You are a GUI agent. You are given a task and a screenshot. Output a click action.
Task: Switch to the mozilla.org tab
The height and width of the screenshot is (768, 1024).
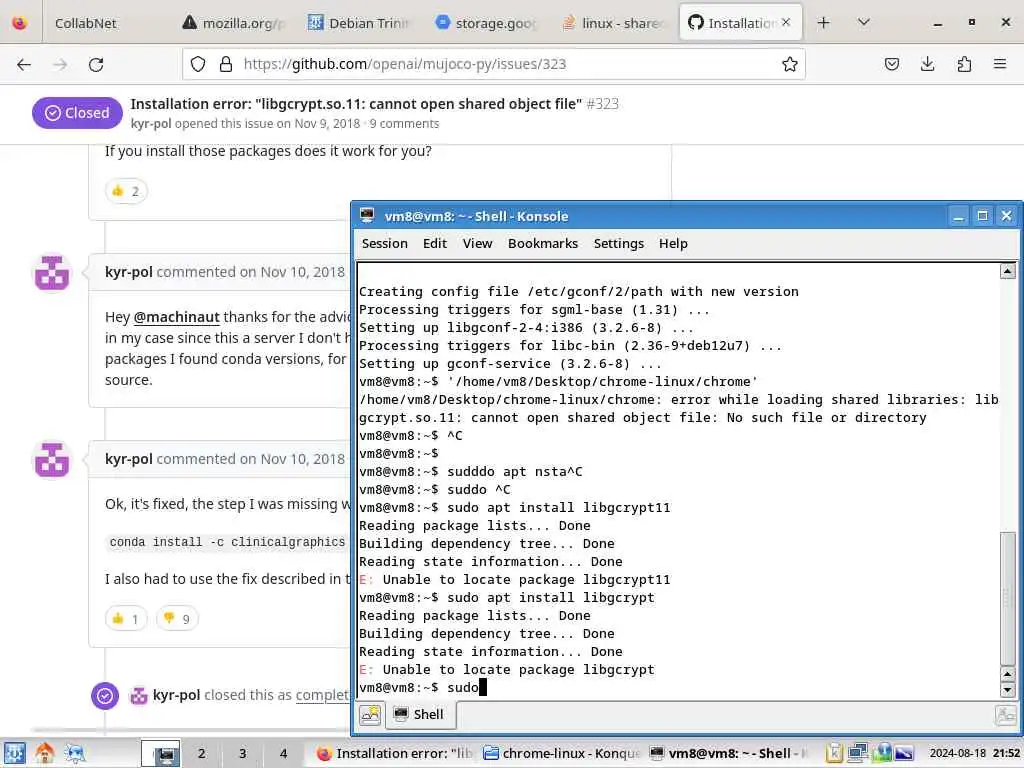[x=235, y=23]
